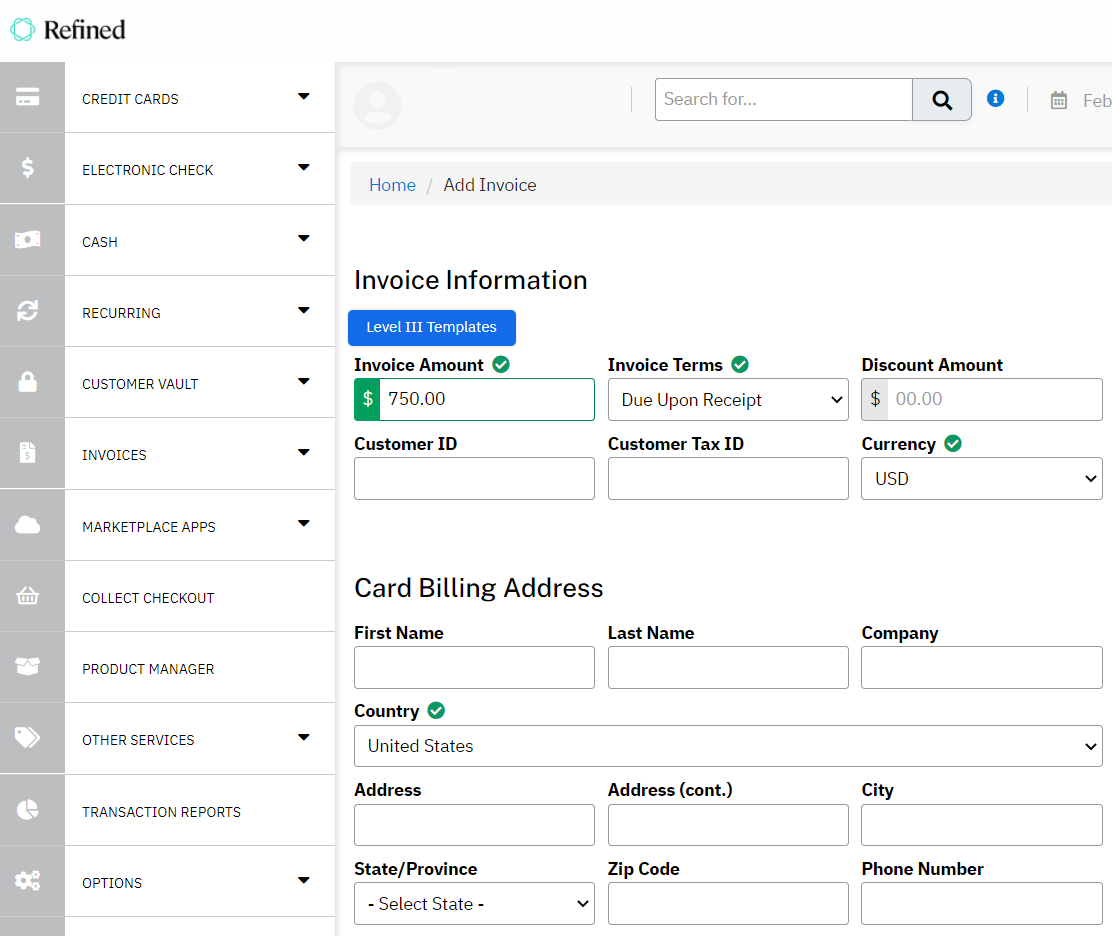Click the Refined logo
The width and height of the screenshot is (1112, 936).
[x=68, y=30]
